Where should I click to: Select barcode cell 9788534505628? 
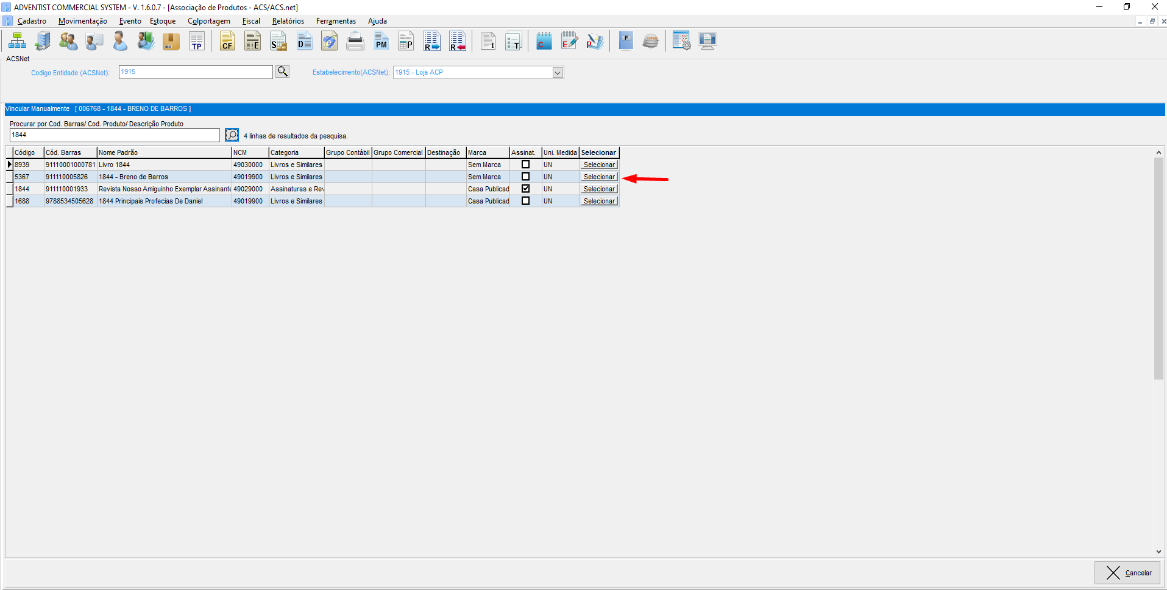(x=70, y=201)
